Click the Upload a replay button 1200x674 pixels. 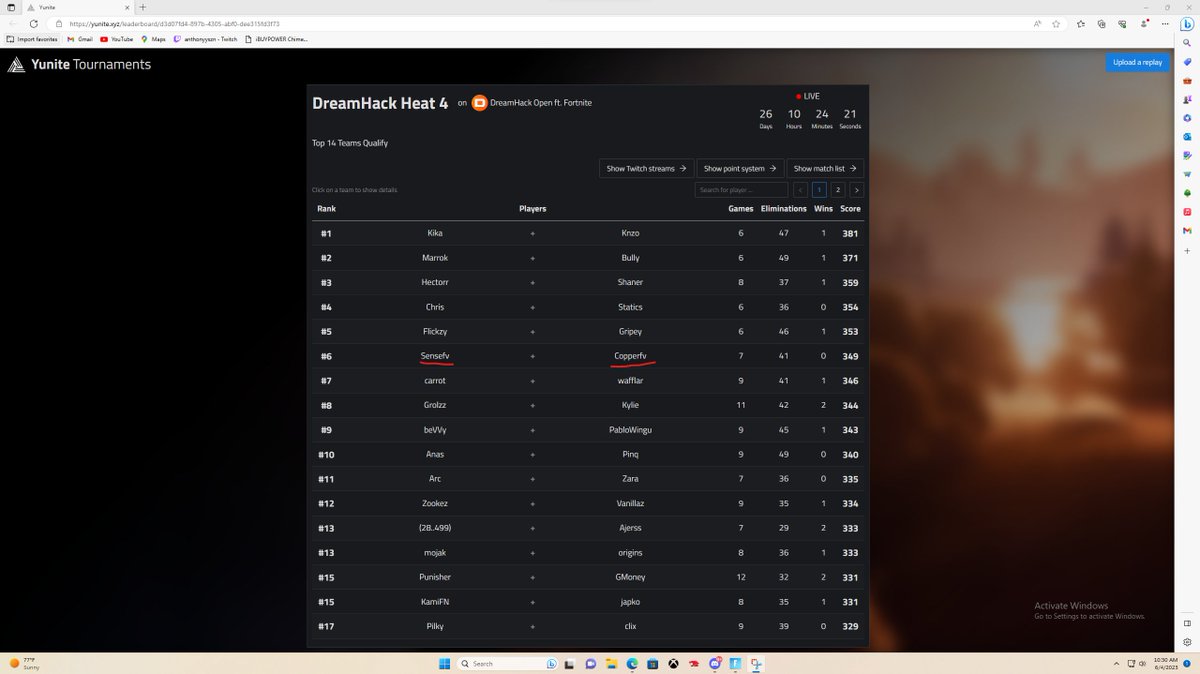tap(1137, 62)
